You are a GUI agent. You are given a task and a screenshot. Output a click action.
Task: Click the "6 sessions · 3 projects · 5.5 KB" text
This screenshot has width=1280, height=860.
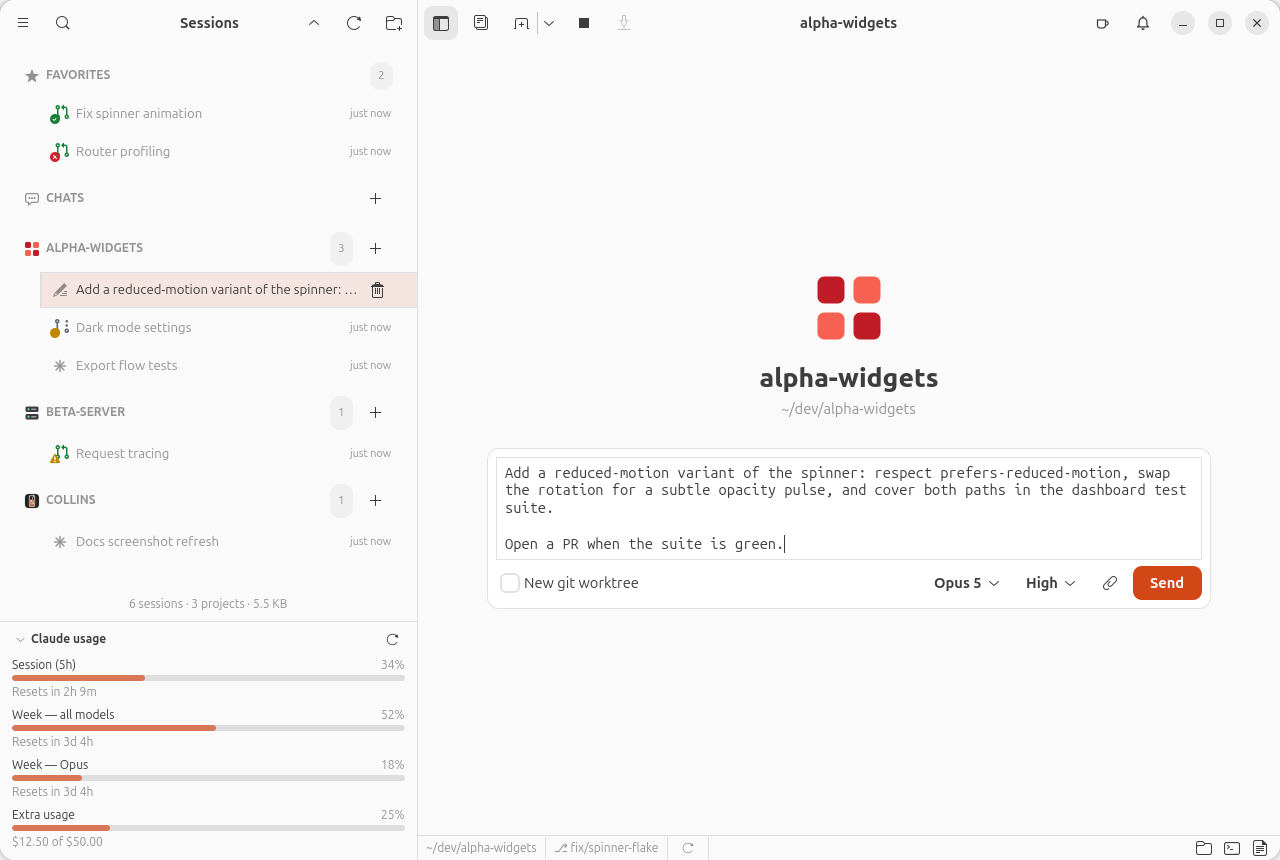click(x=208, y=604)
